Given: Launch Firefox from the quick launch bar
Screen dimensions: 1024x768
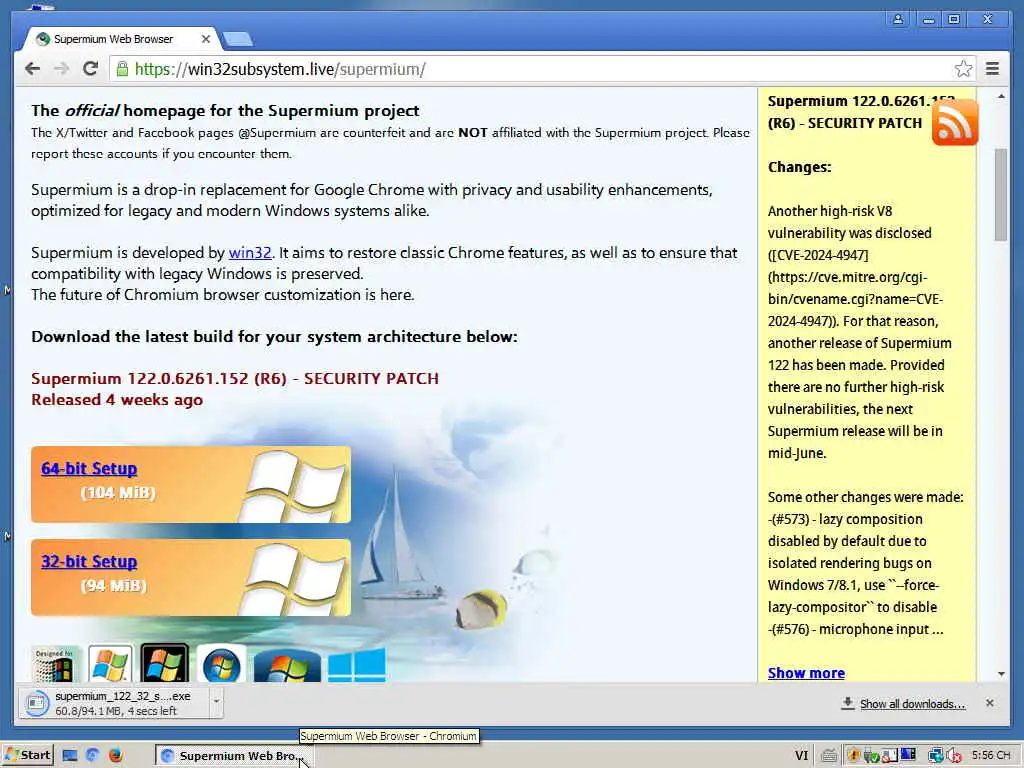Looking at the screenshot, I should click(115, 756).
